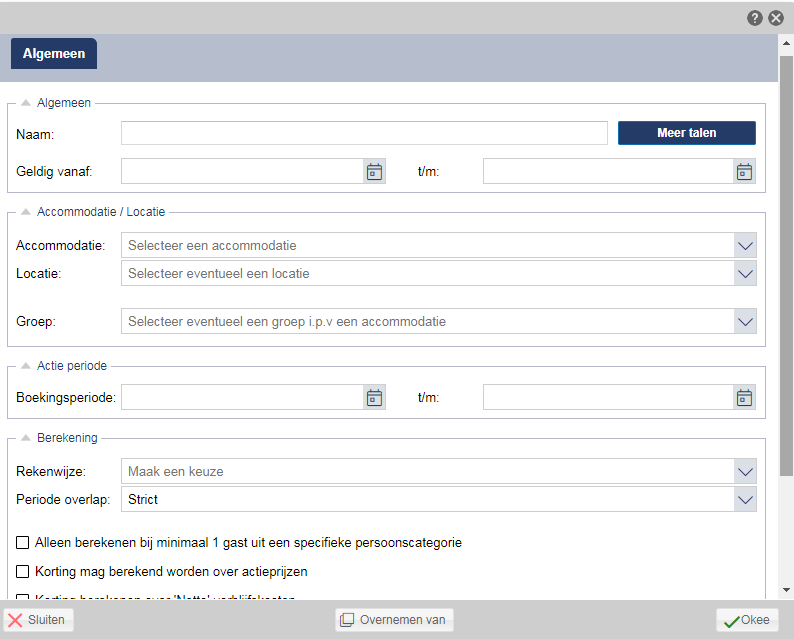Click the Overnemen van button
Screen dimensions: 794x639
tap(394, 620)
